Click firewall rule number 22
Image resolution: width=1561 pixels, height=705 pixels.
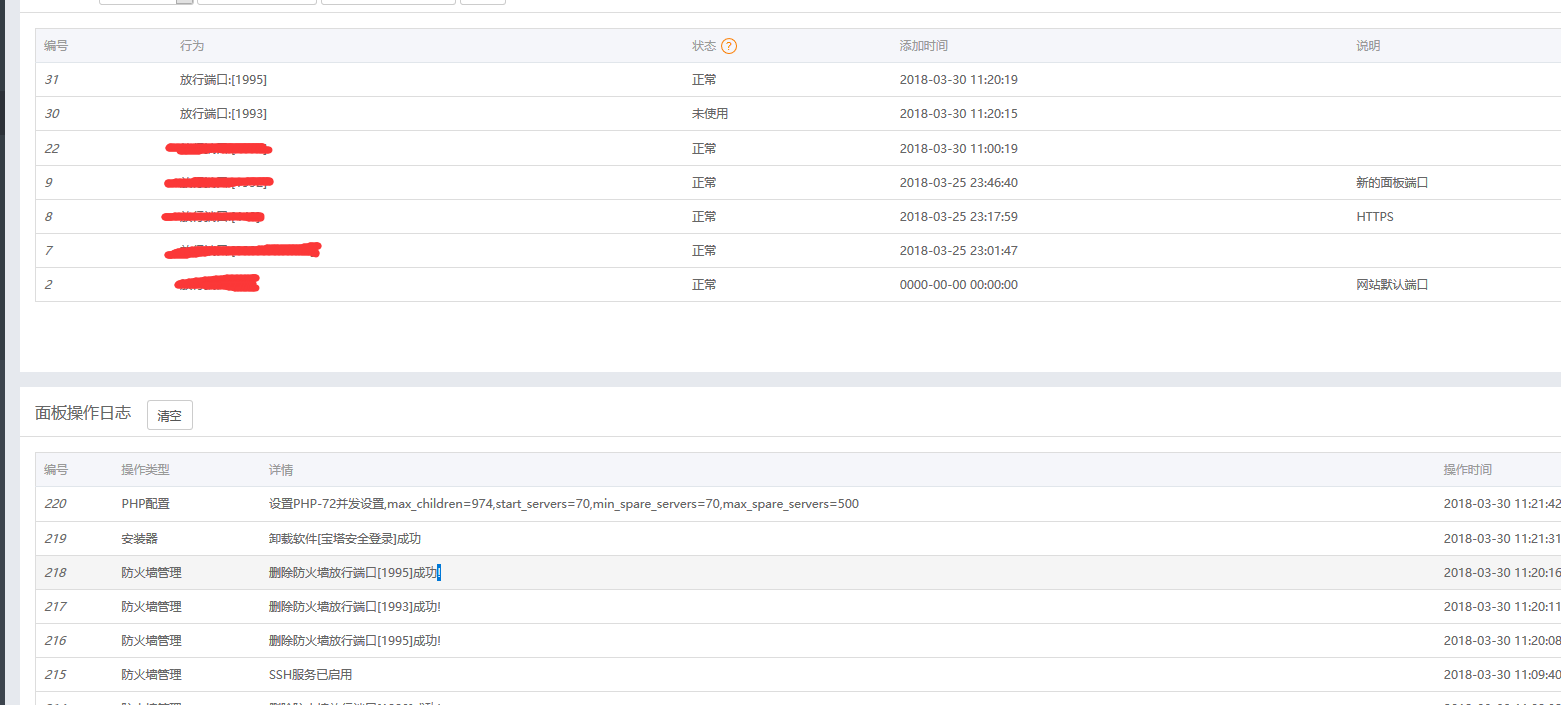(51, 148)
